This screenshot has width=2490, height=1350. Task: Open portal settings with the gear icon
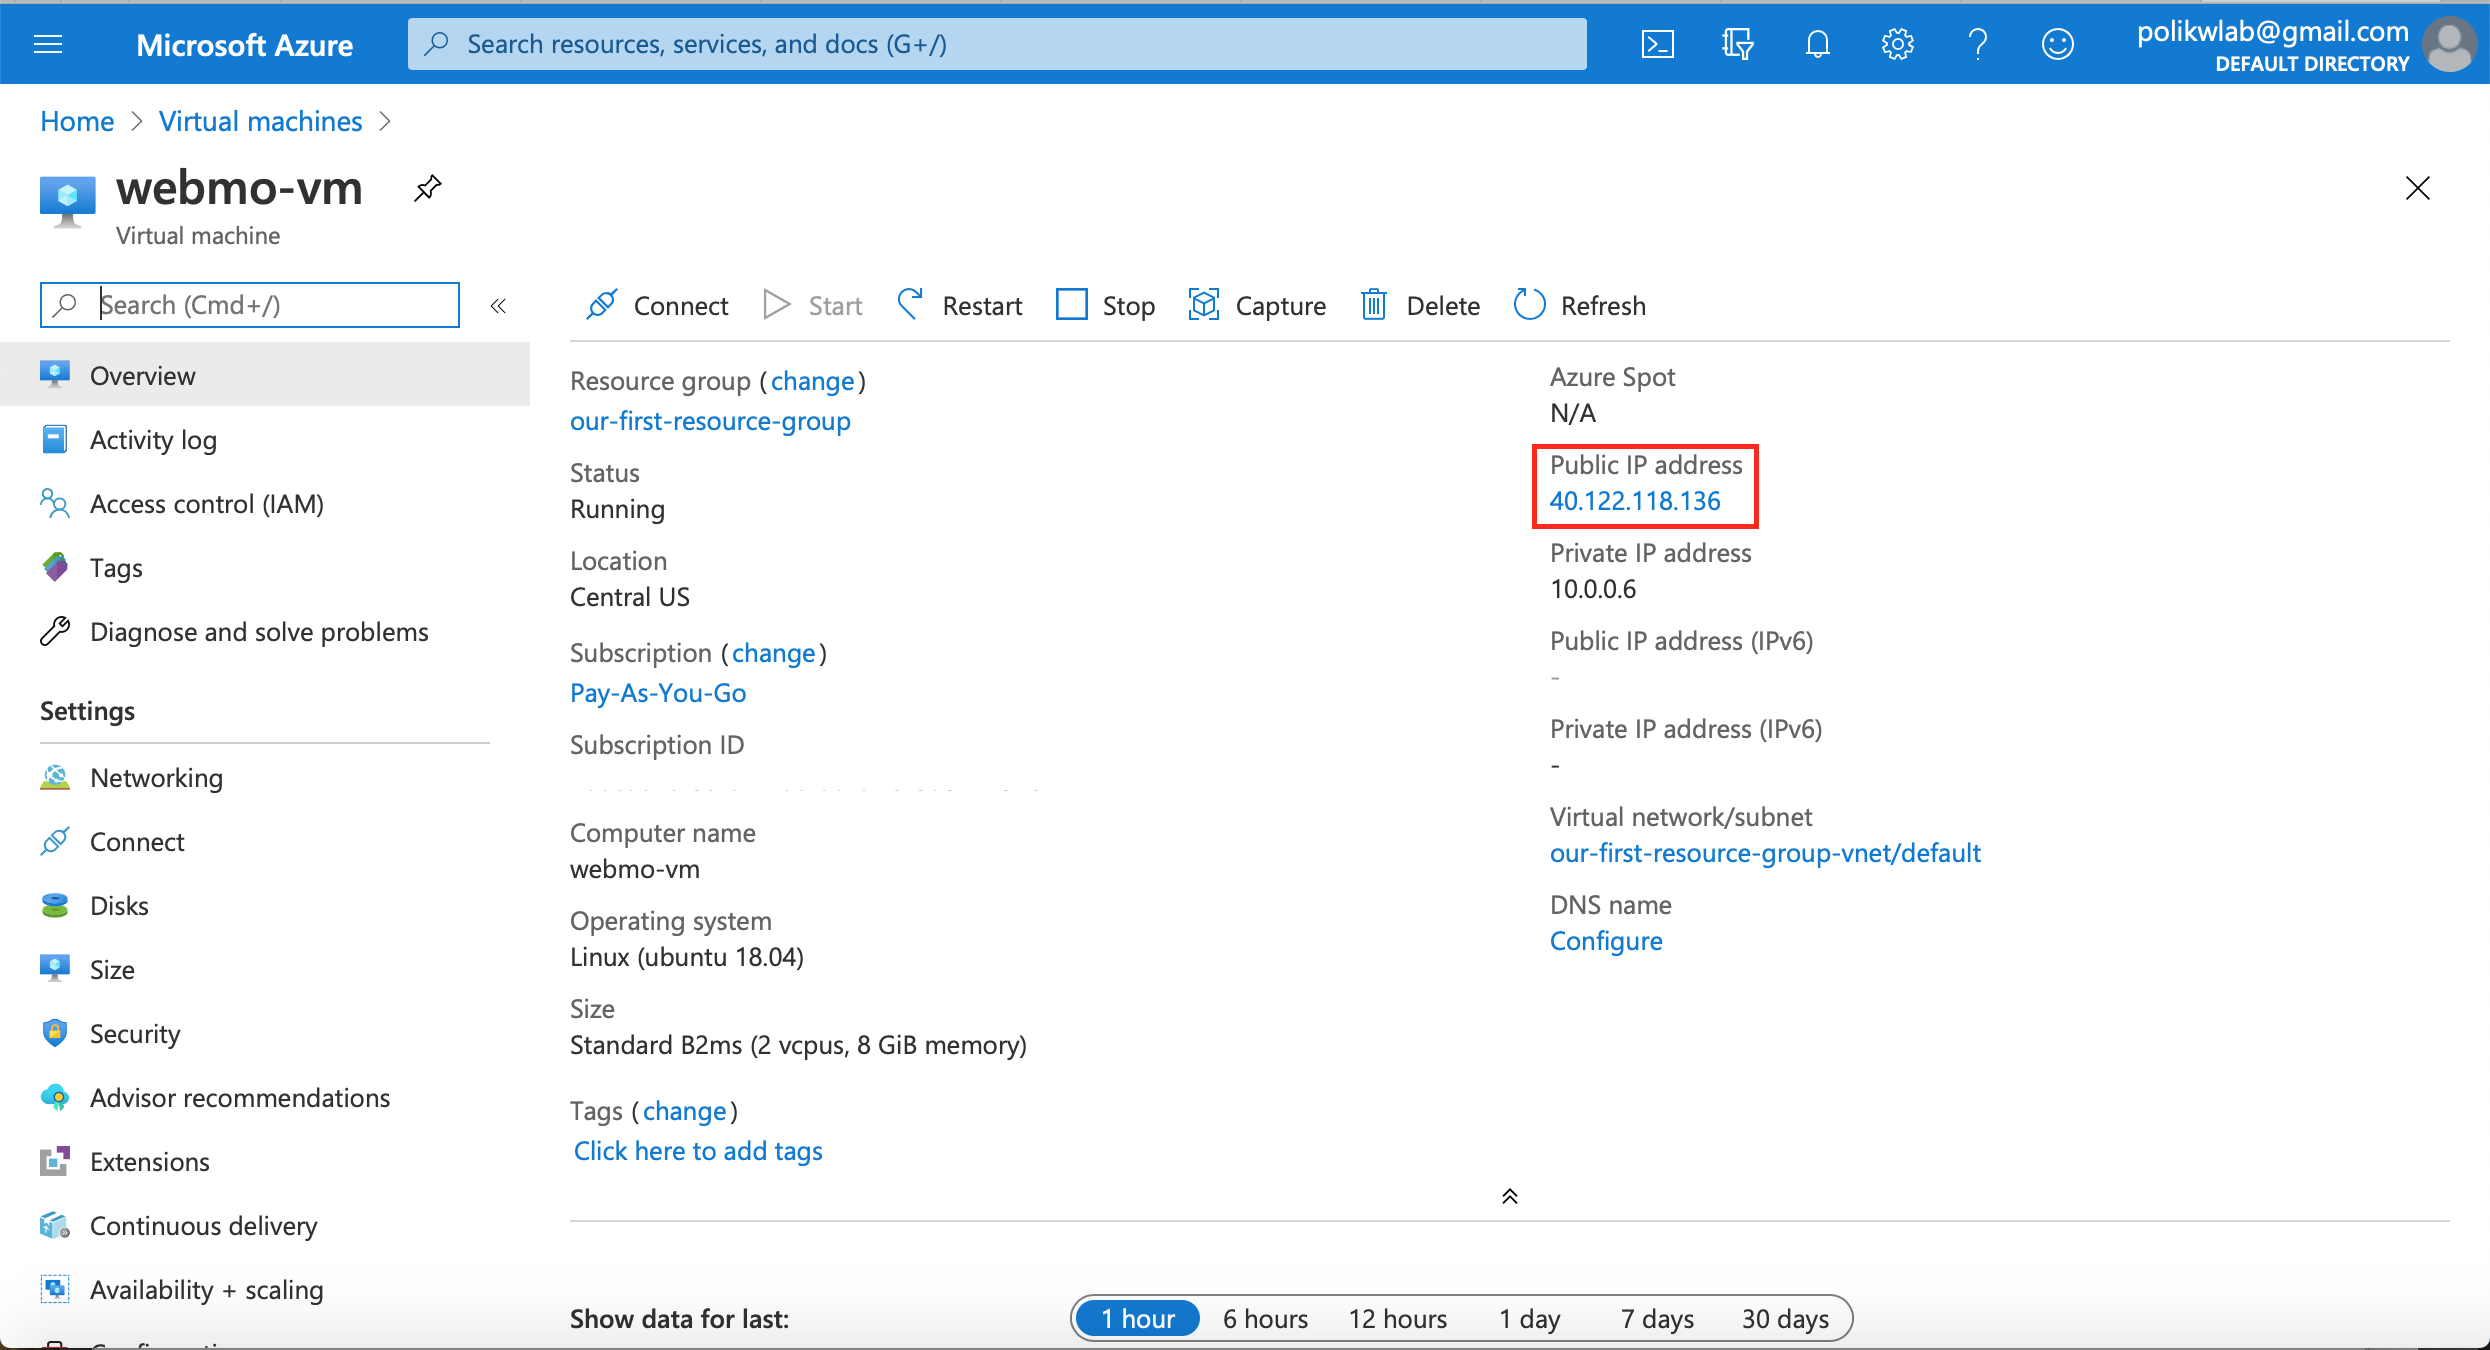(x=1897, y=44)
